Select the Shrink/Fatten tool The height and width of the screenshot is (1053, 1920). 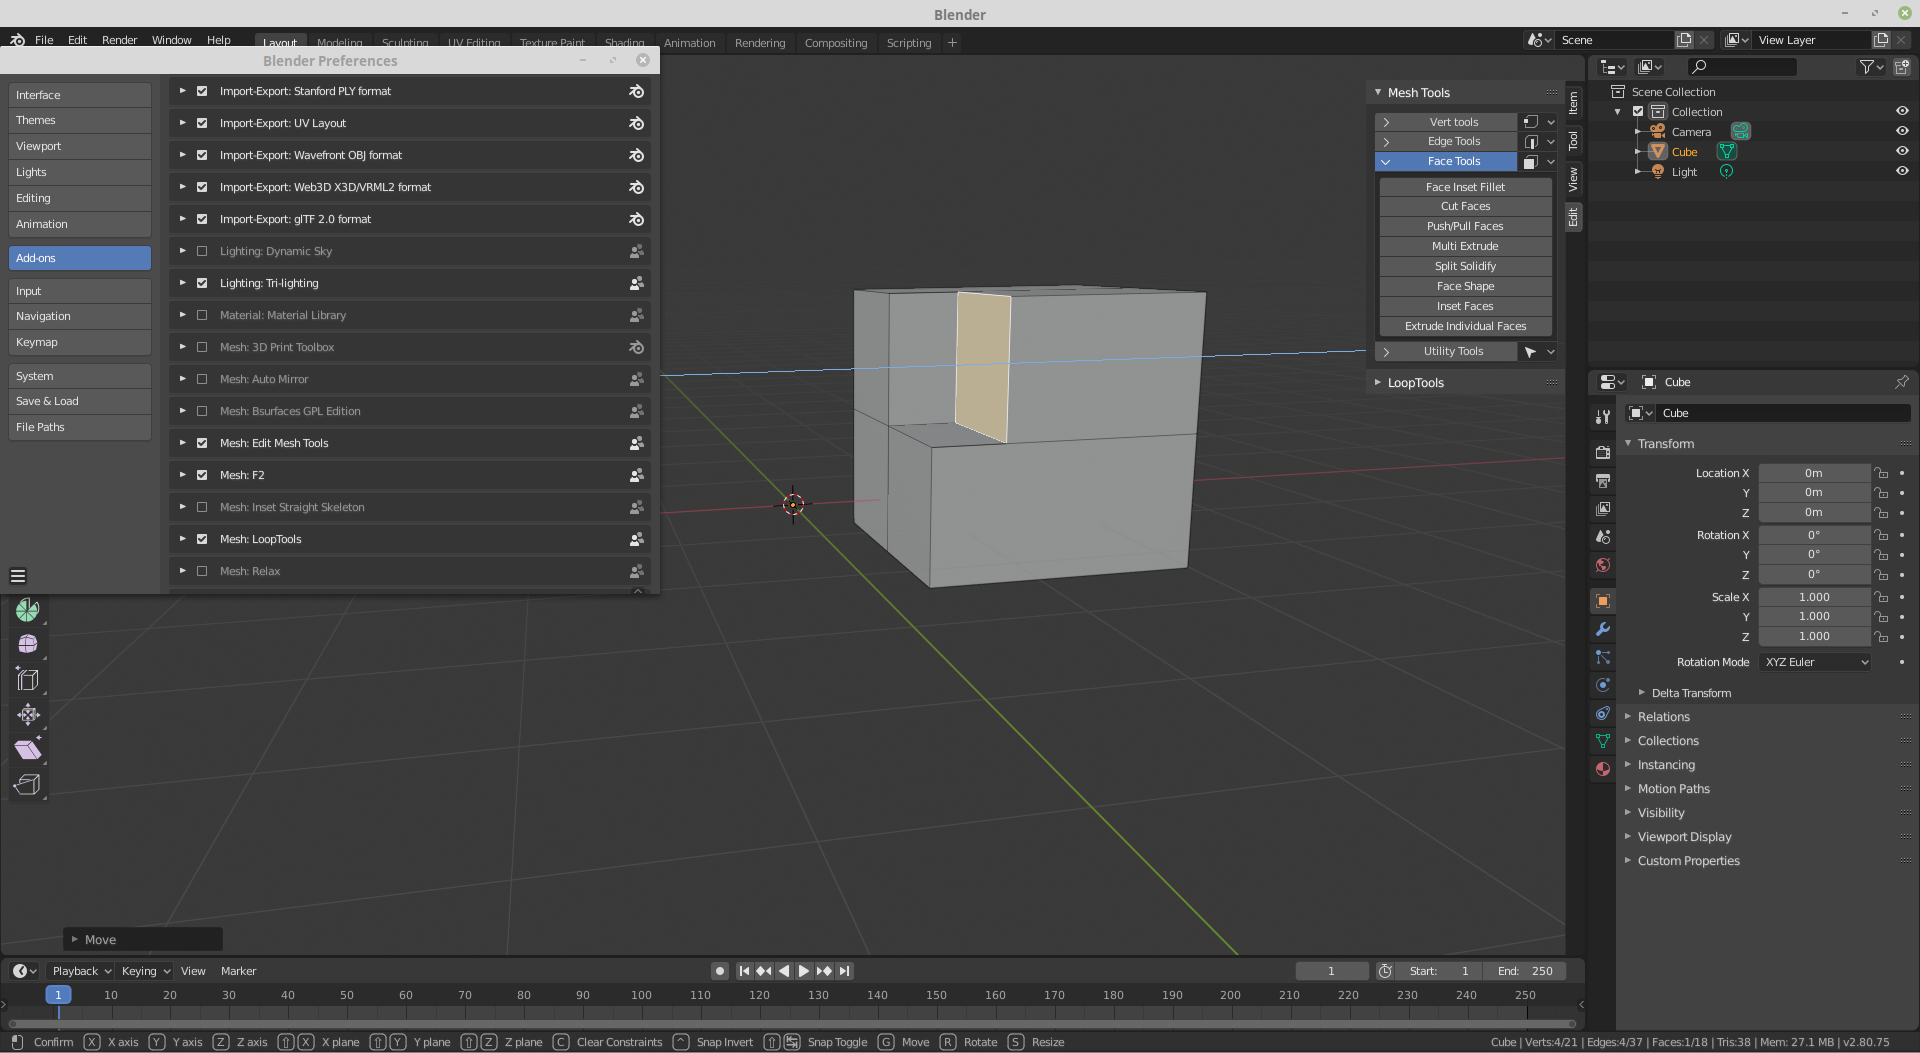28,715
